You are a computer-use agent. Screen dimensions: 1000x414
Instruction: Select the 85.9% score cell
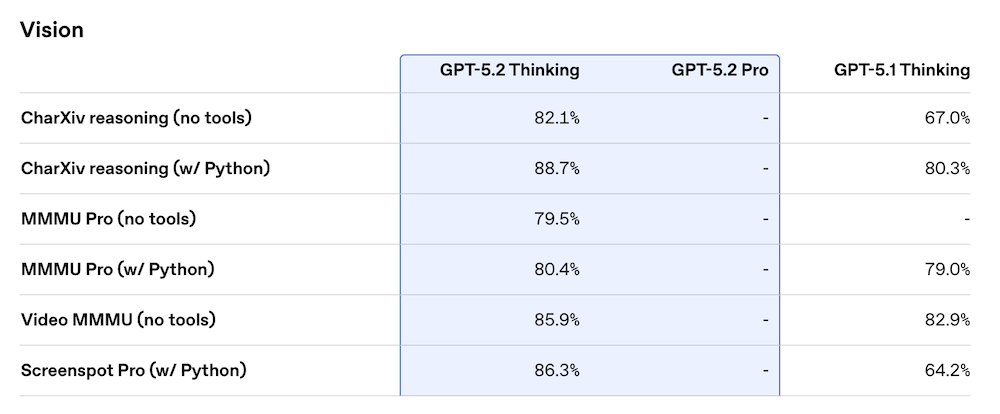coord(557,320)
